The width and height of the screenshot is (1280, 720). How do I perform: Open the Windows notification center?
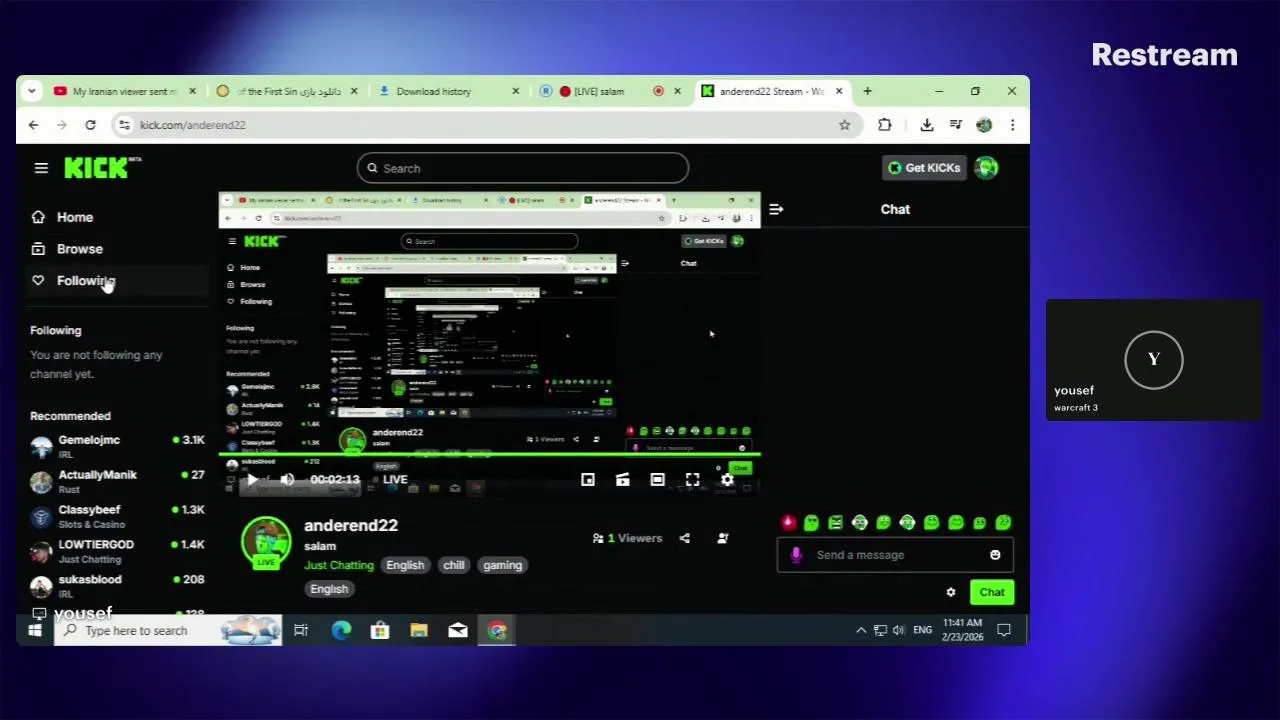pyautogui.click(x=1004, y=630)
